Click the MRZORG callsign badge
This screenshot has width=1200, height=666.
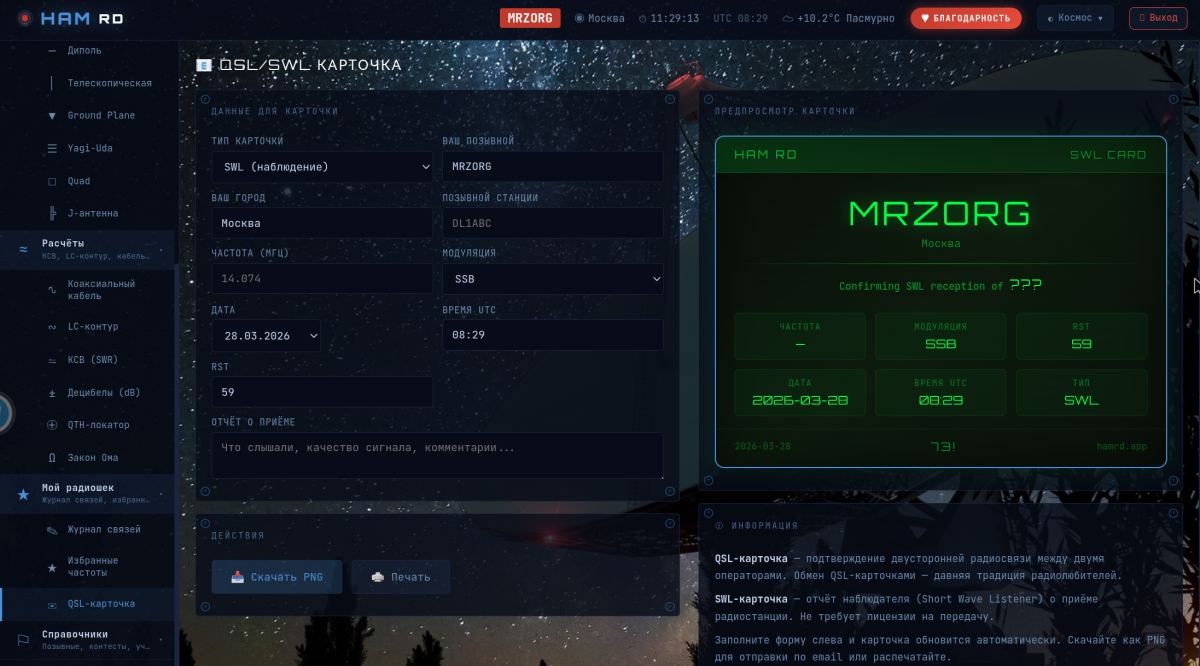point(530,18)
